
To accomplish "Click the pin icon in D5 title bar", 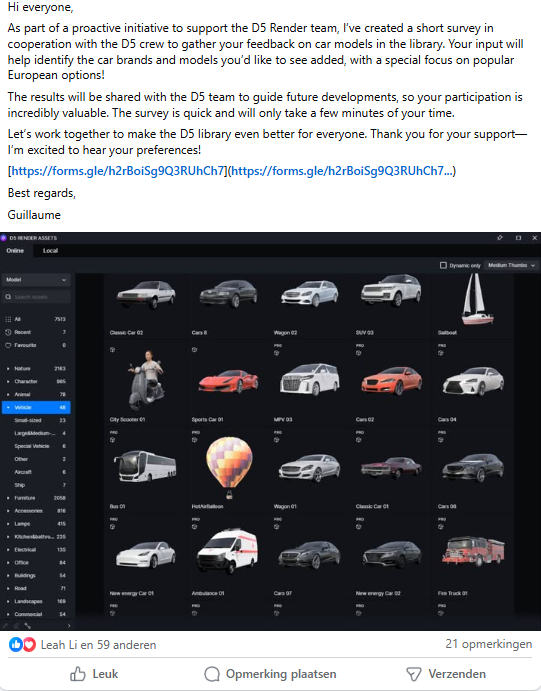I will [500, 238].
